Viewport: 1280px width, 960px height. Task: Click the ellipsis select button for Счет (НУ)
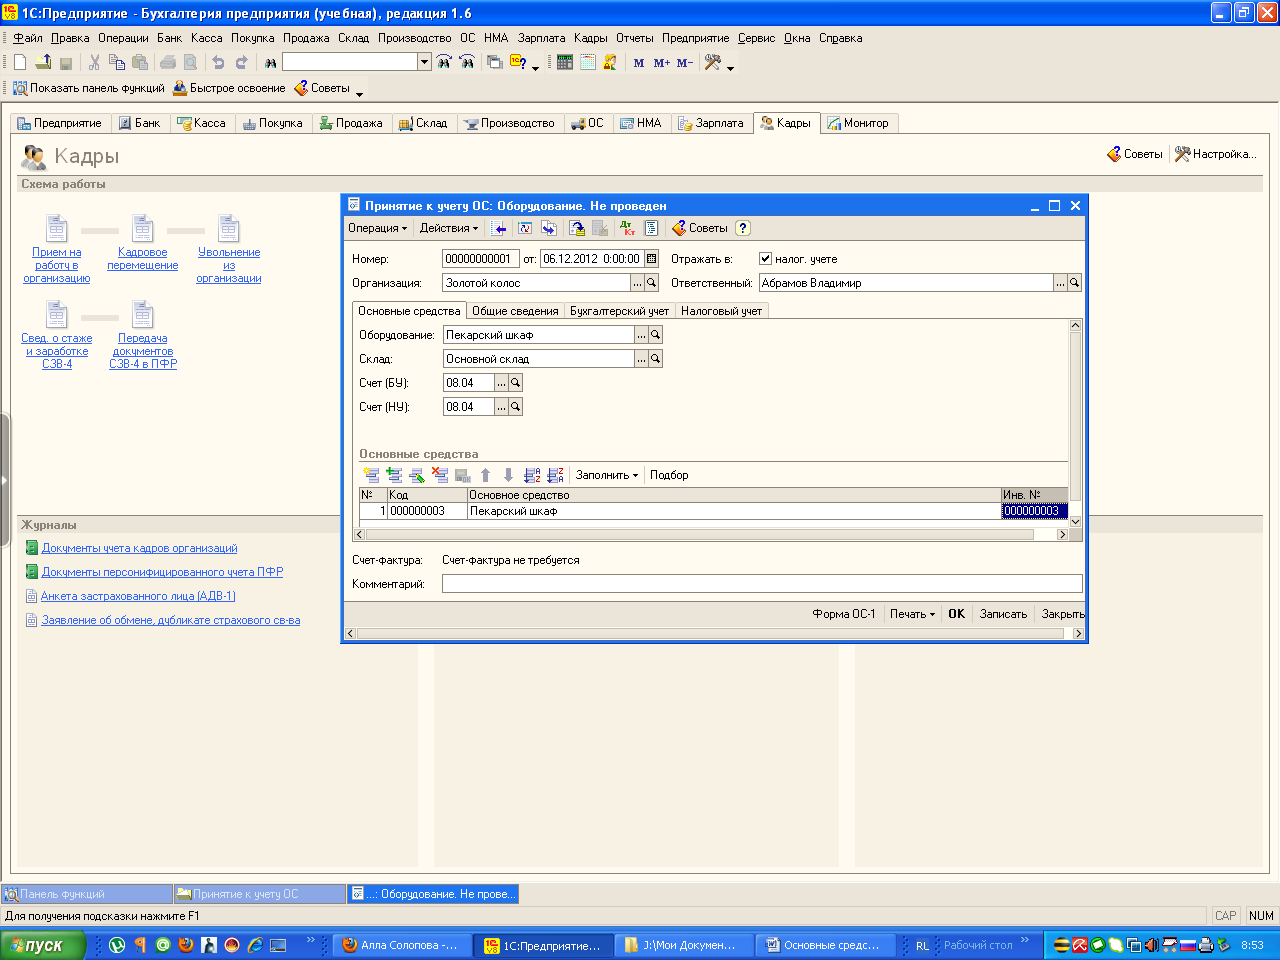click(502, 407)
